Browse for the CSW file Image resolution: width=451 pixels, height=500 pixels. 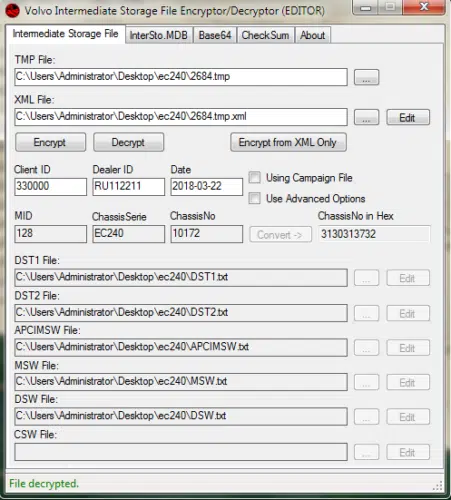[366, 452]
